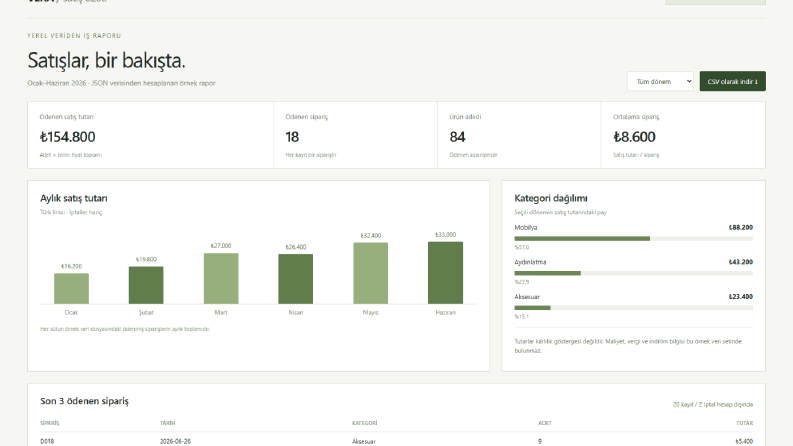Select the Aksesuar category progress bar
Image resolution: width=793 pixels, height=446 pixels.
pyautogui.click(x=633, y=307)
